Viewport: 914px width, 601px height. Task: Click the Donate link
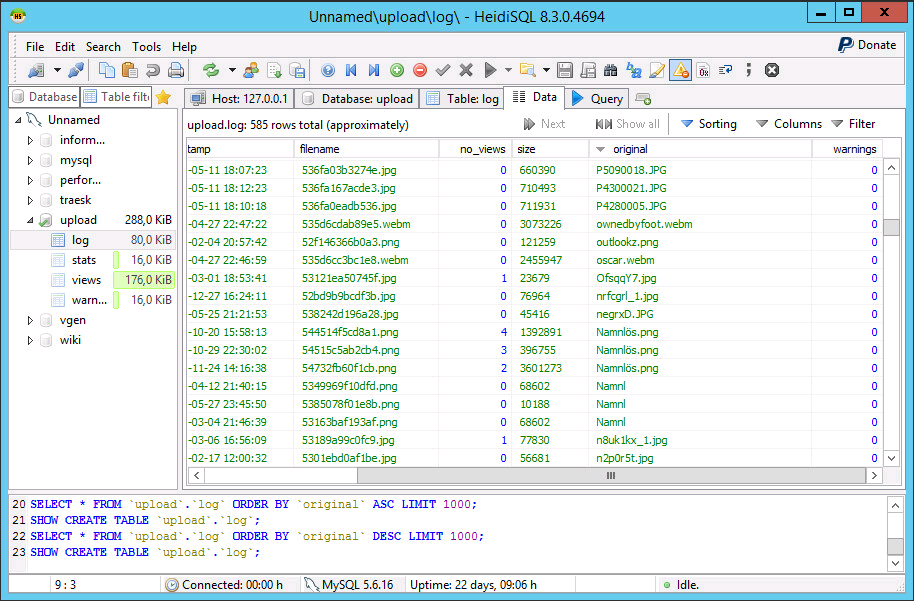[867, 45]
